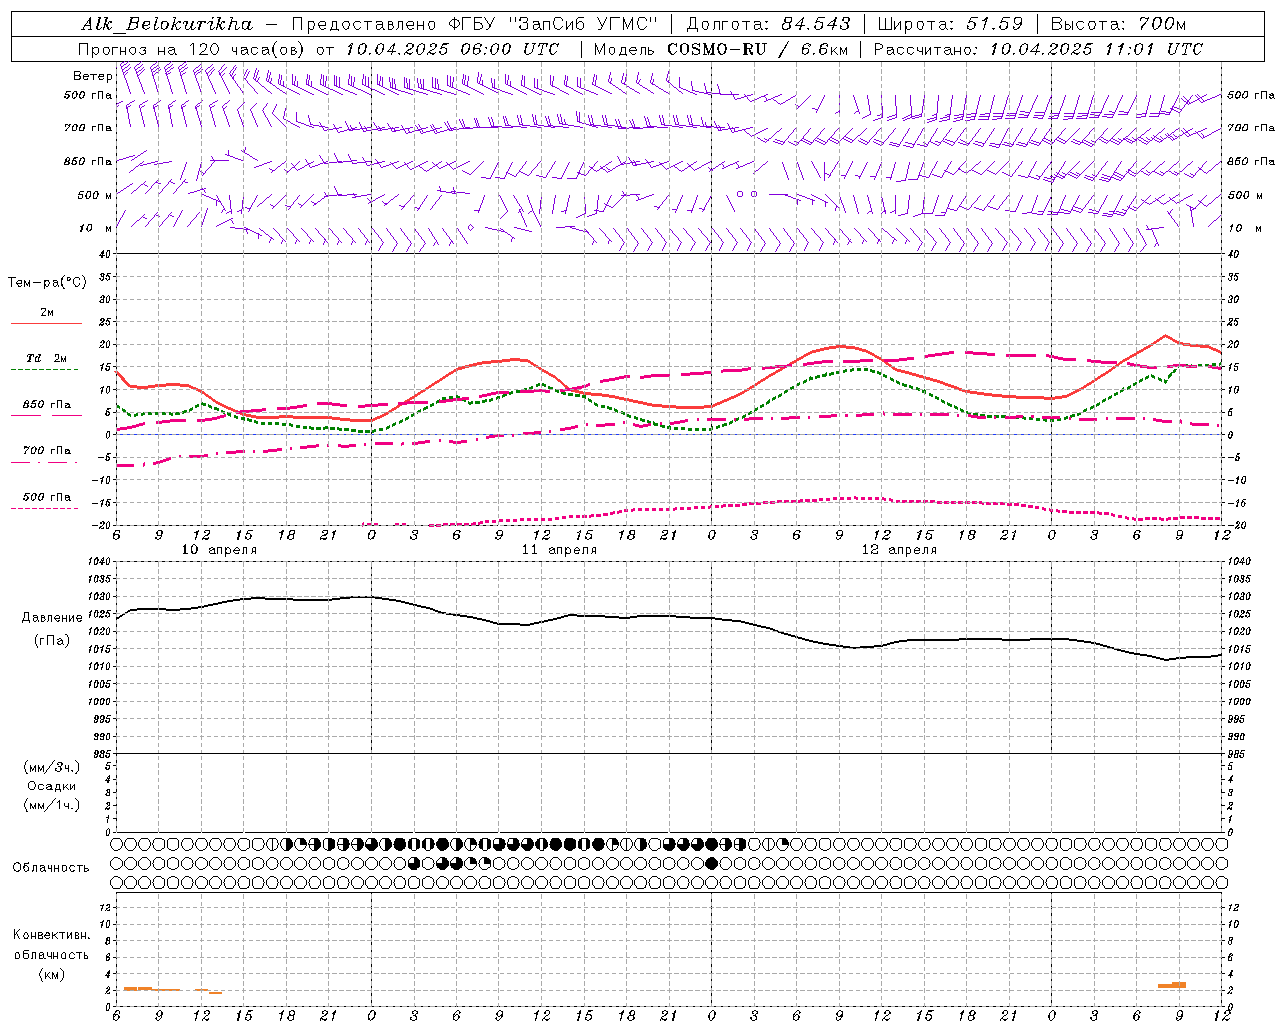Select the provider text "ЗапСиб УГМС"

[x=583, y=24]
